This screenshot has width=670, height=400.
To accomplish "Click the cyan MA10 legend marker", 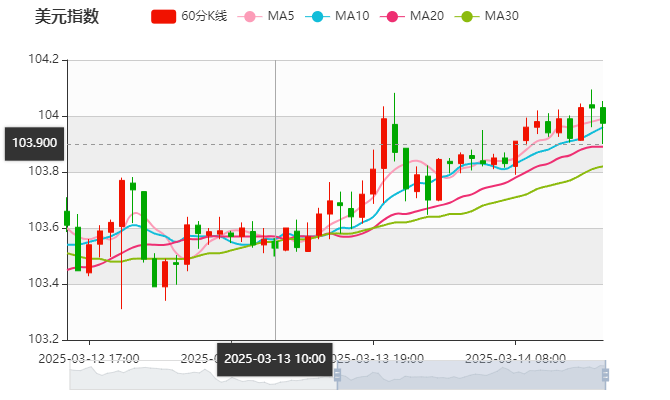I will pos(317,16).
